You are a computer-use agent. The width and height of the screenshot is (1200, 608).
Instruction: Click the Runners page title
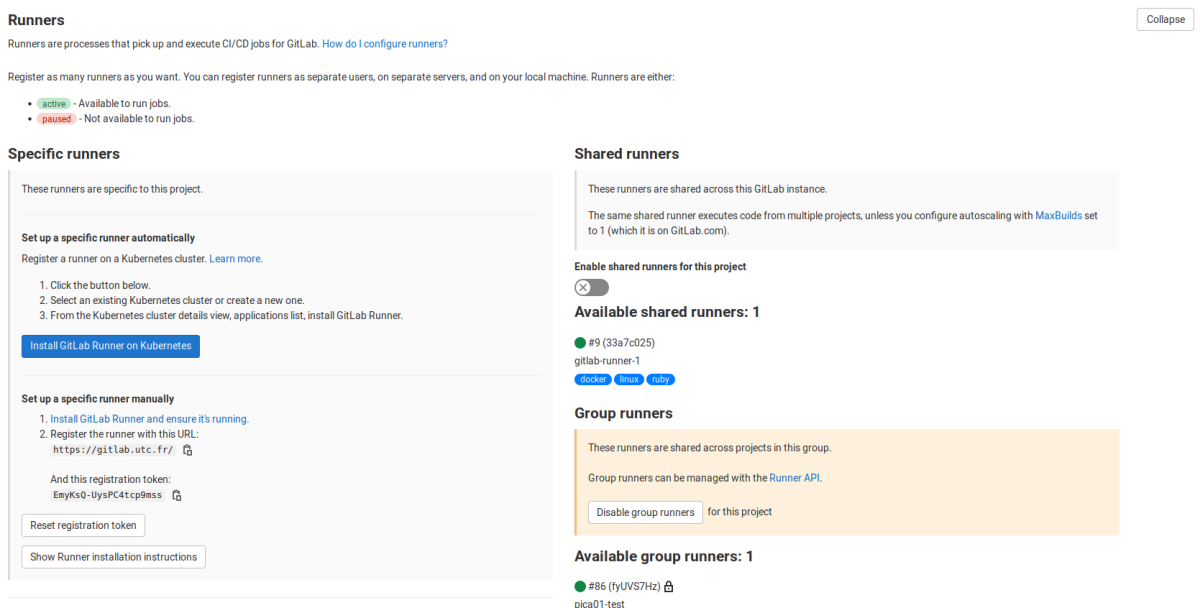point(36,19)
